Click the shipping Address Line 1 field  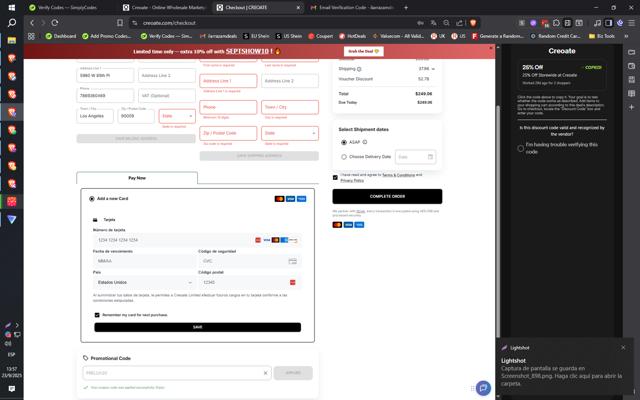point(228,81)
